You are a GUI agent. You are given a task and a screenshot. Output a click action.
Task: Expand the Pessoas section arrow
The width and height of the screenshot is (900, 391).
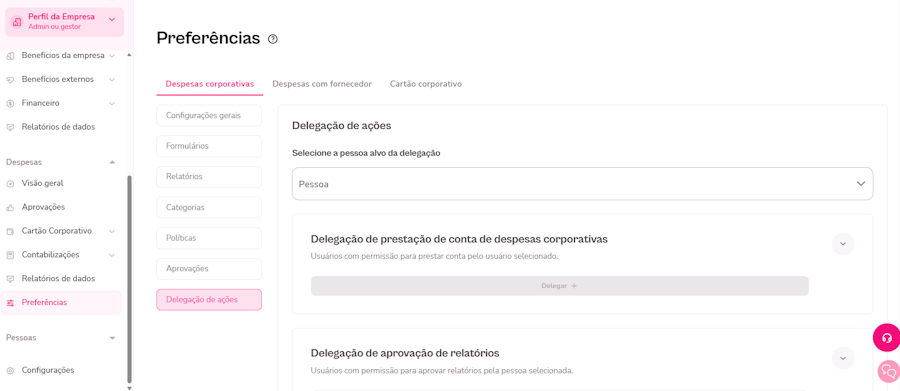(x=112, y=338)
